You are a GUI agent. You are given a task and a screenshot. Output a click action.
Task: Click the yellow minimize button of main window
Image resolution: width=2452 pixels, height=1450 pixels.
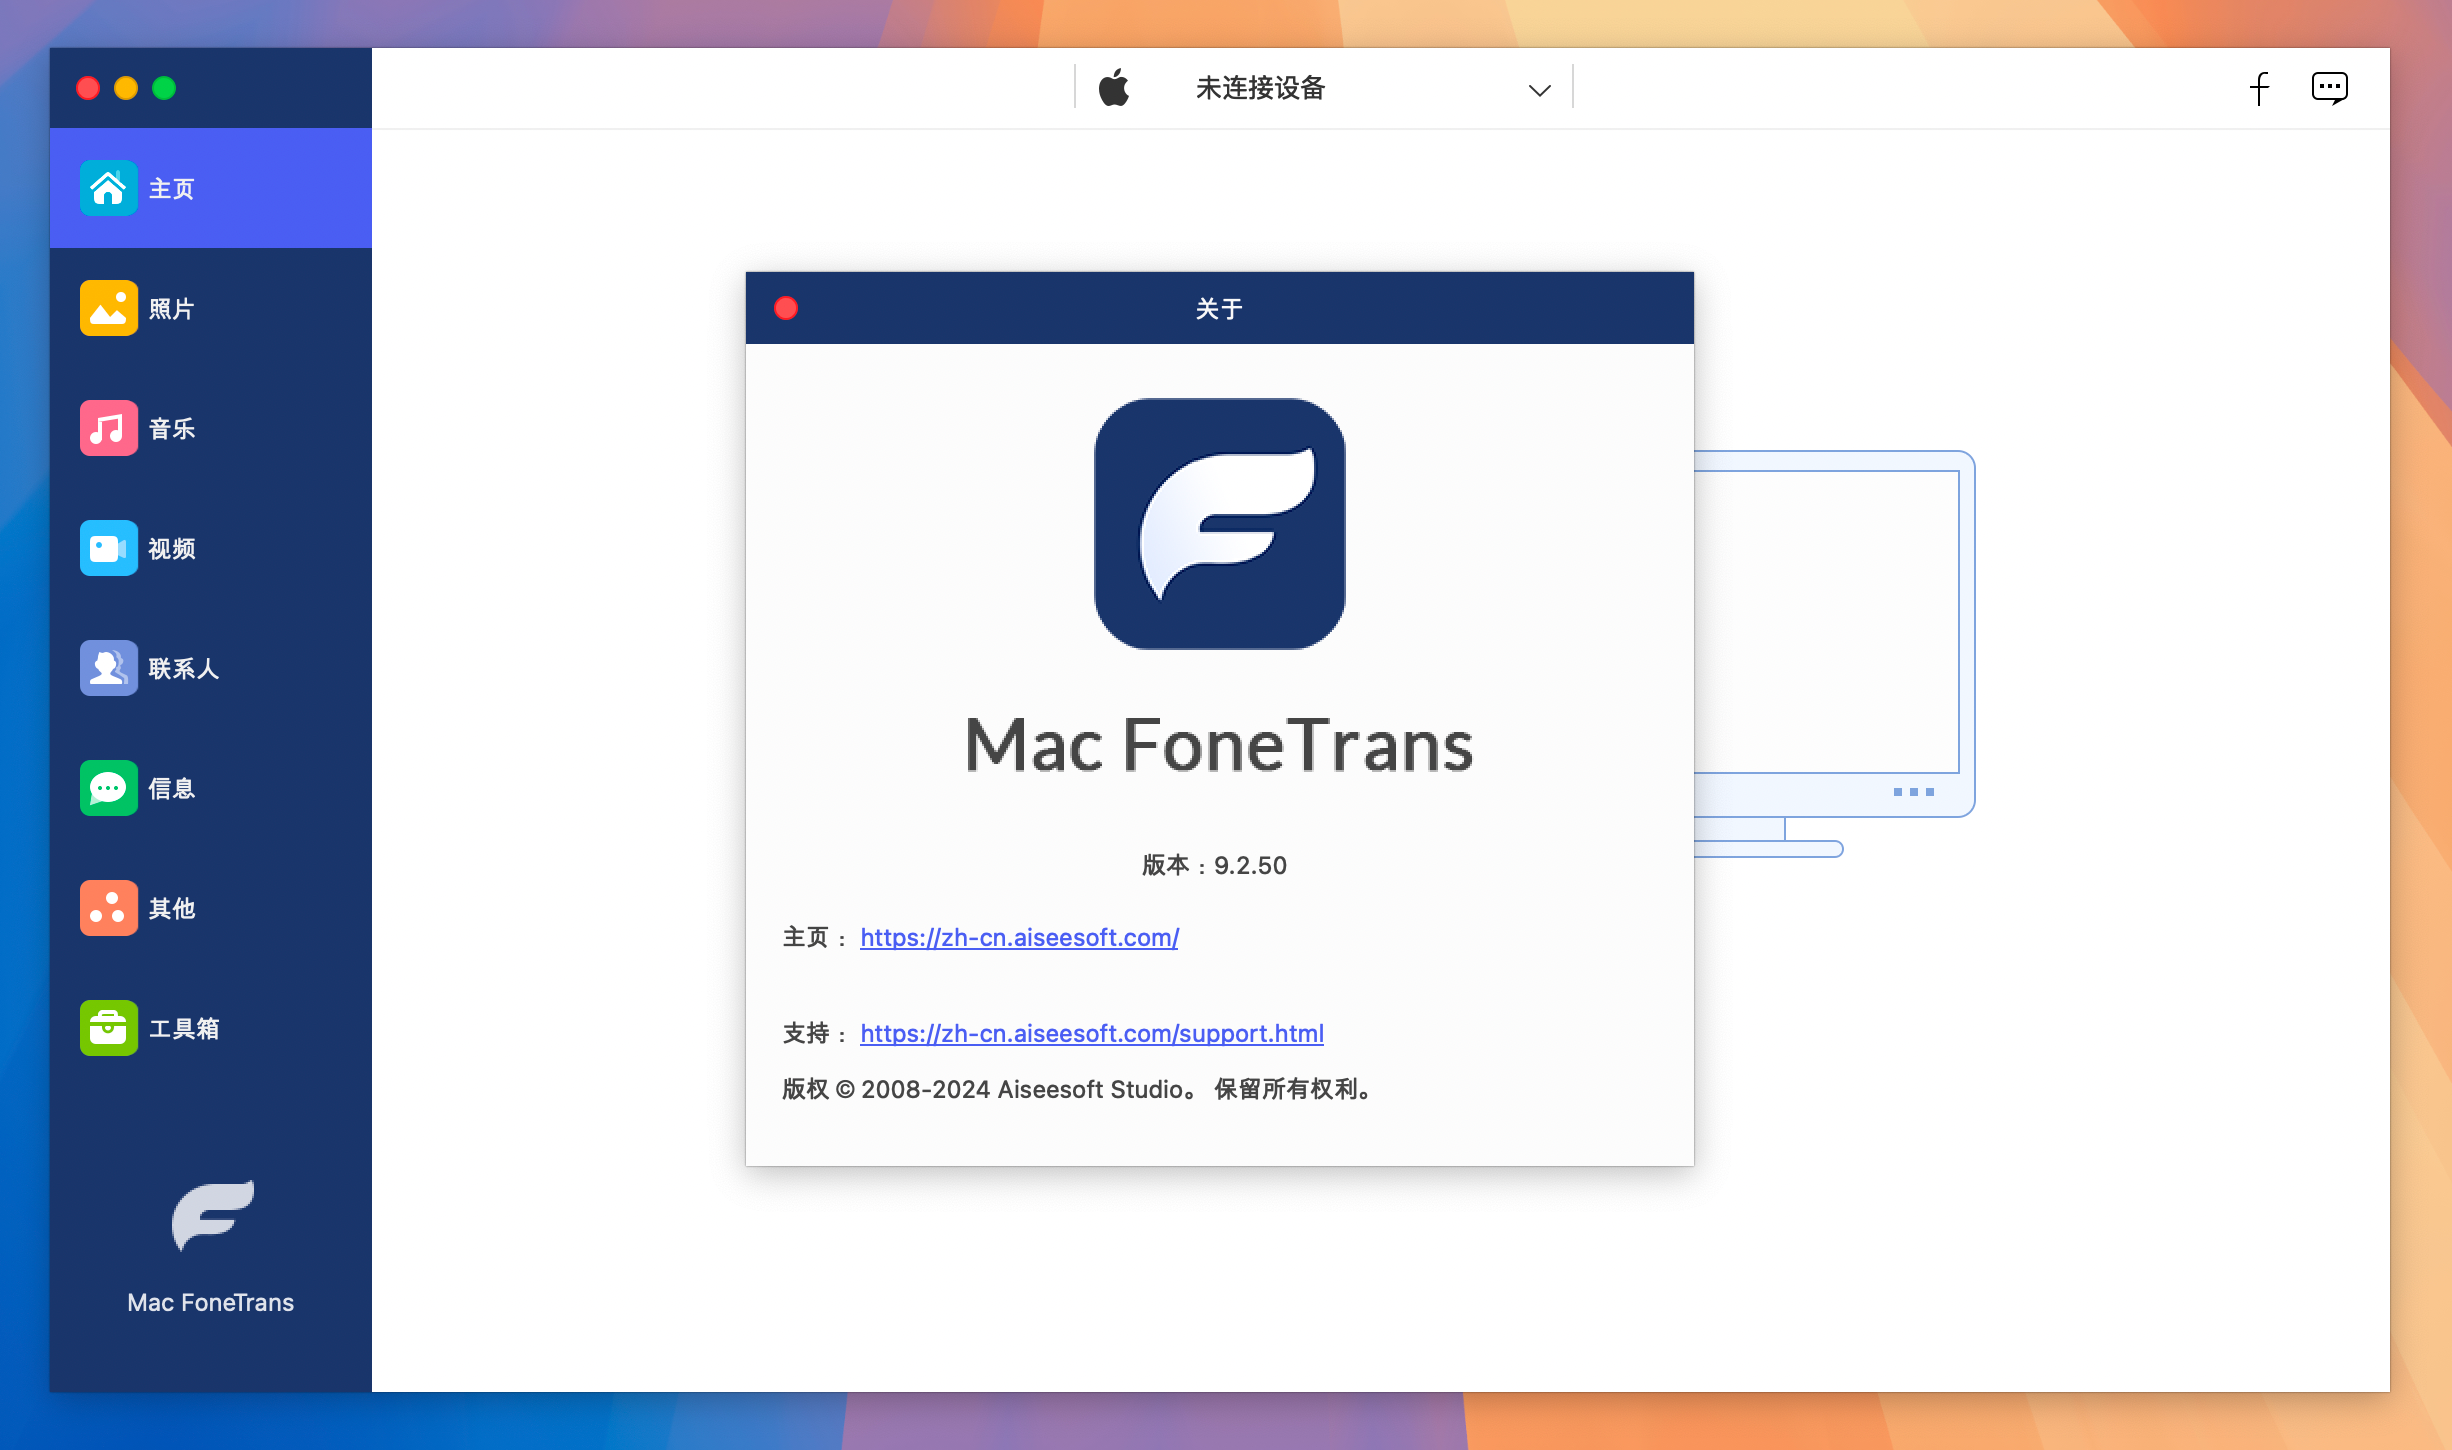coord(126,88)
